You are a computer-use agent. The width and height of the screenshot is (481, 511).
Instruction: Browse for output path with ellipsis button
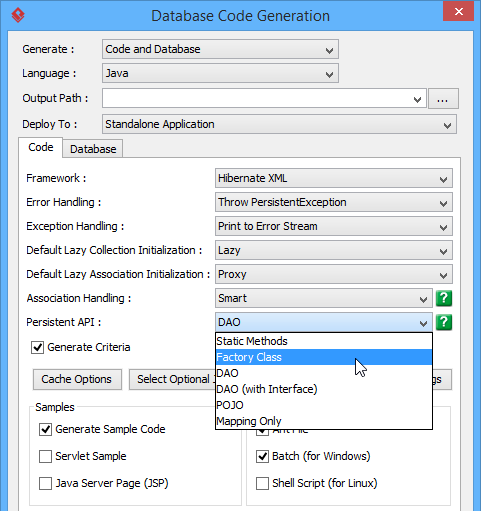coord(443,99)
